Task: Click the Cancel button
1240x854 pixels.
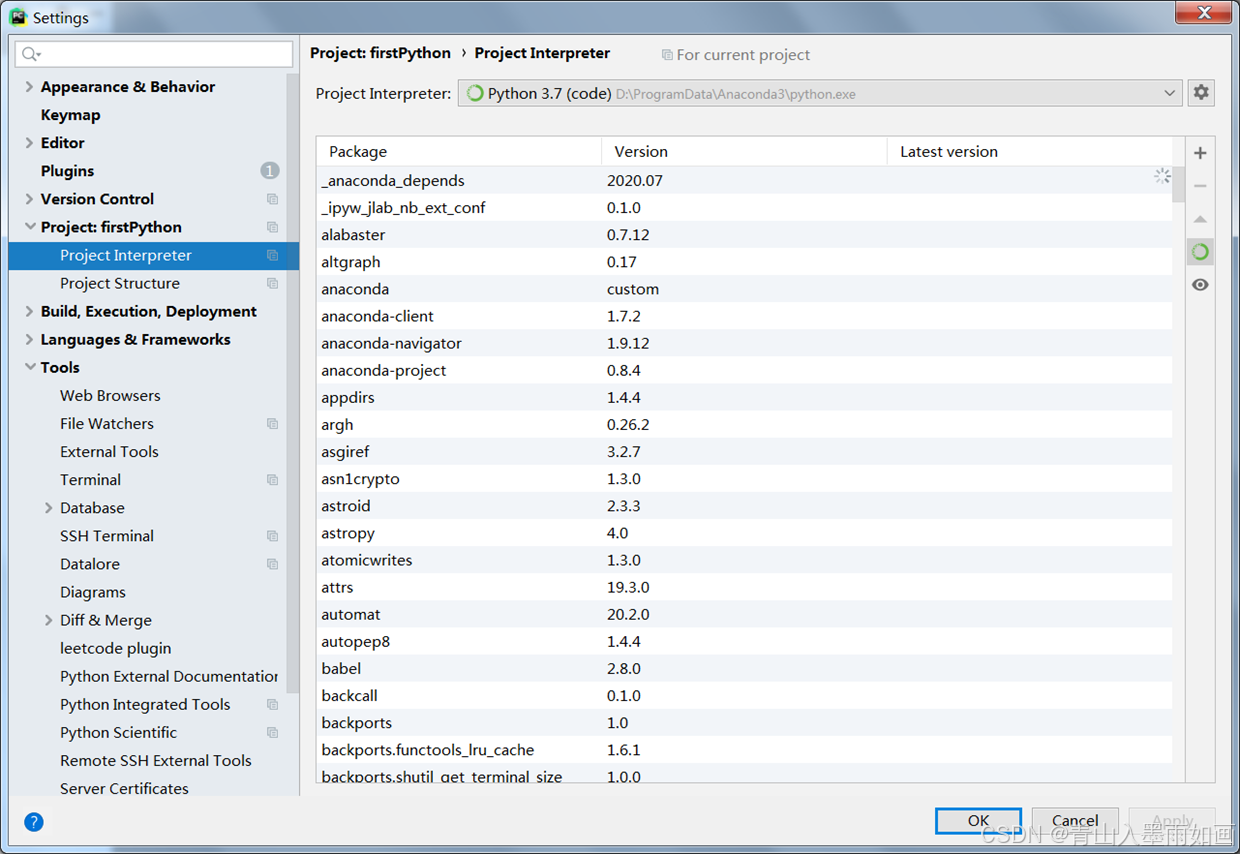Action: tap(1075, 820)
